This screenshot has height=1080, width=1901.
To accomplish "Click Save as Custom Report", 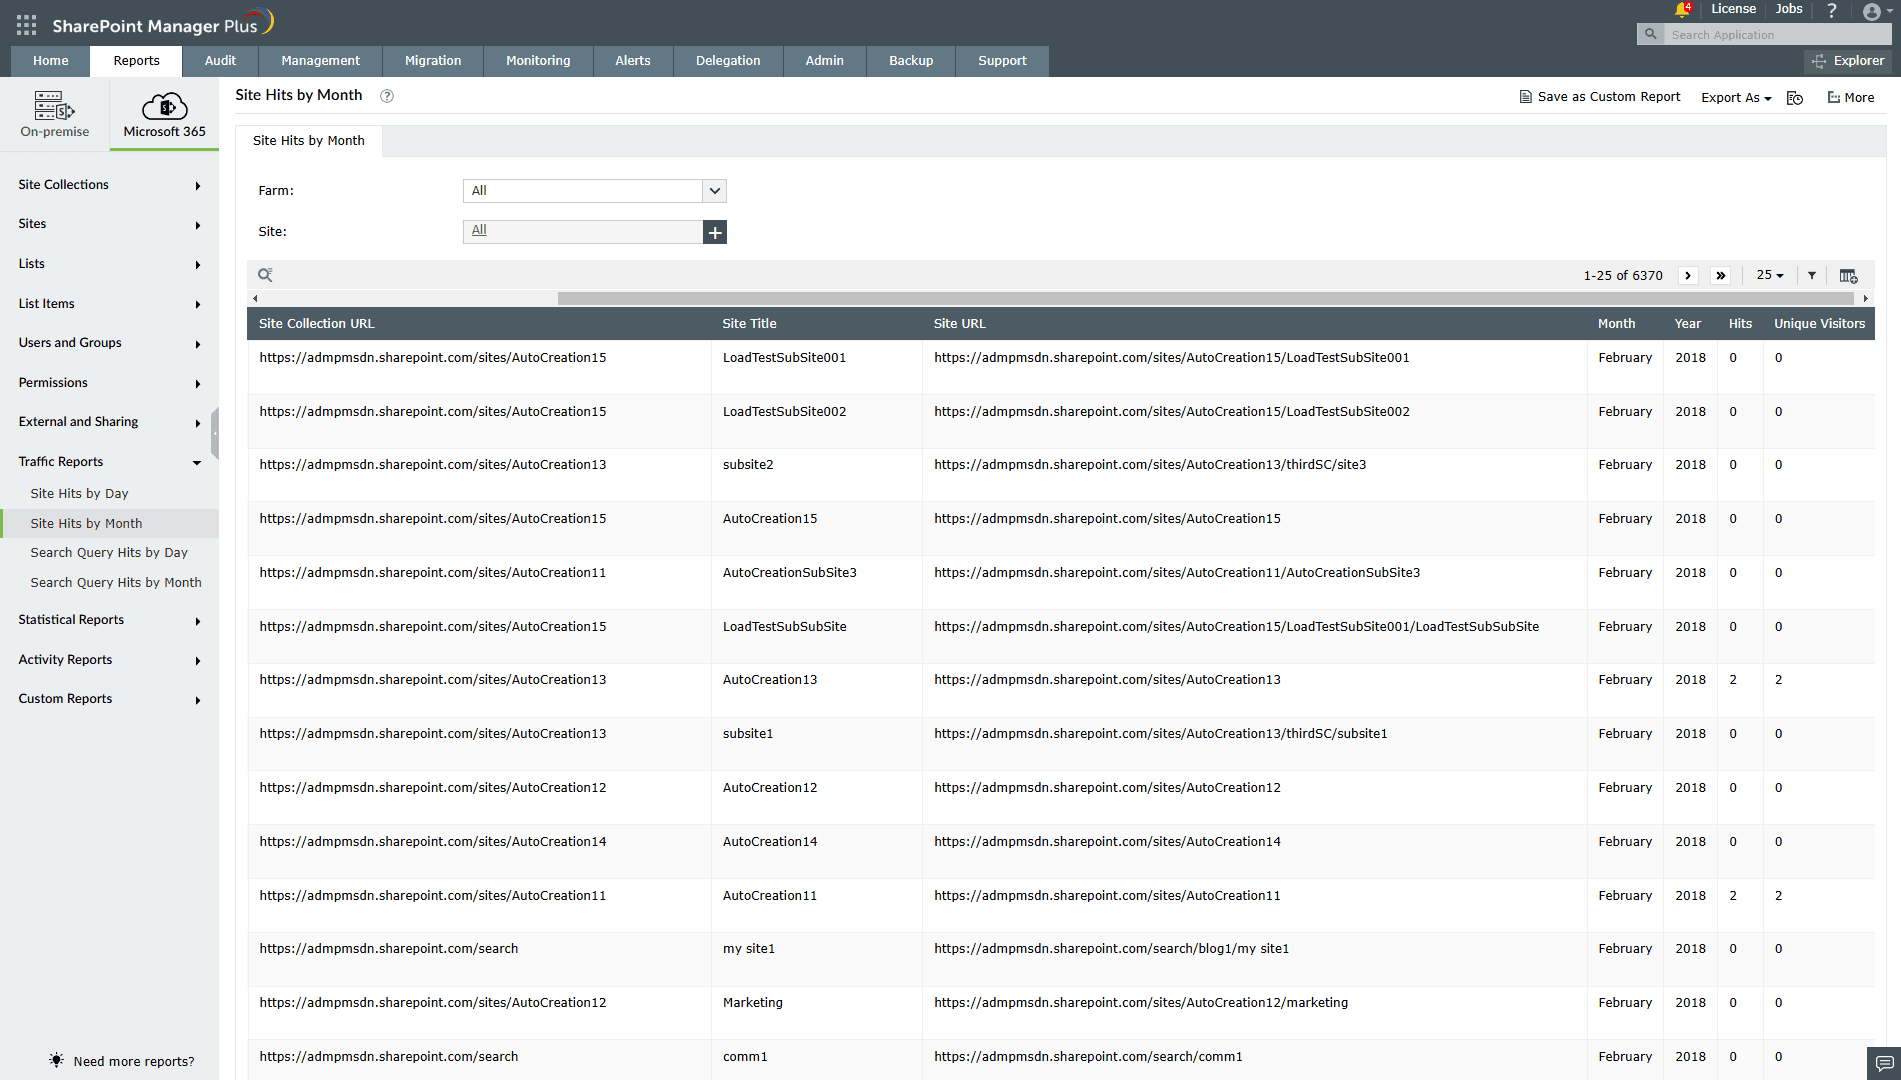I will (x=1600, y=97).
